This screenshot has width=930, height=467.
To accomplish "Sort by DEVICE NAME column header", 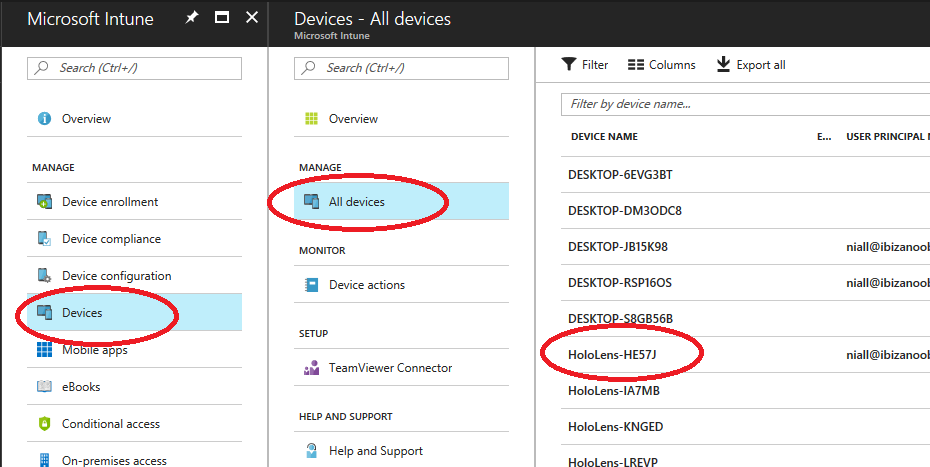I will tap(604, 136).
